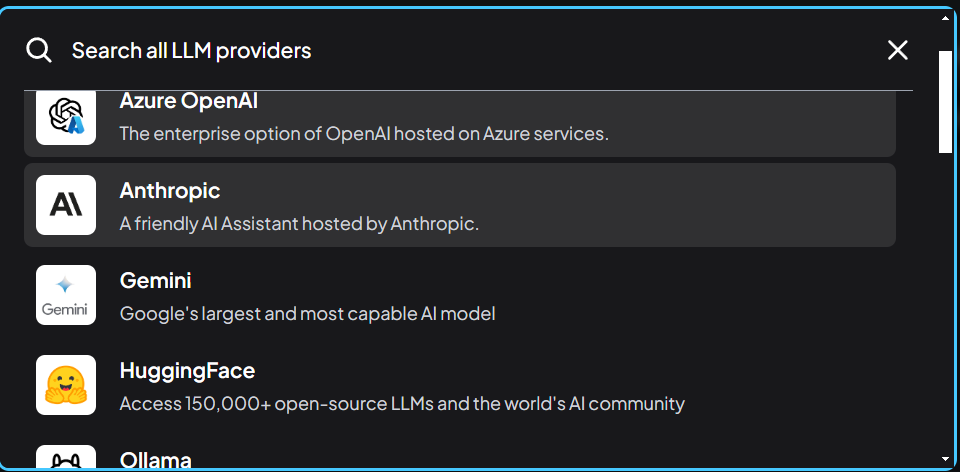Viewport: 960px width, 472px height.
Task: Click the scrollbar down arrow
Action: point(946,459)
